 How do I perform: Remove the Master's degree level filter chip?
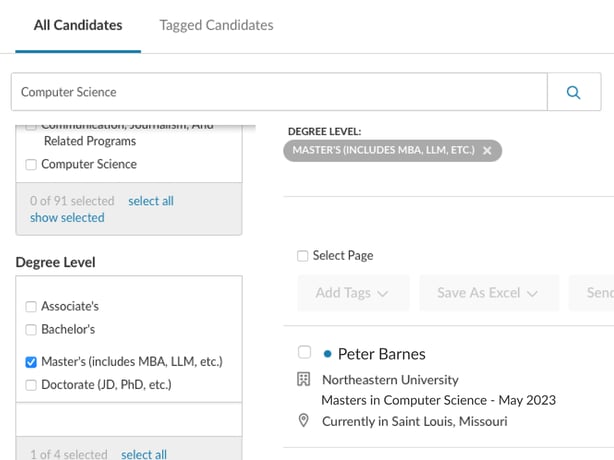[487, 151]
